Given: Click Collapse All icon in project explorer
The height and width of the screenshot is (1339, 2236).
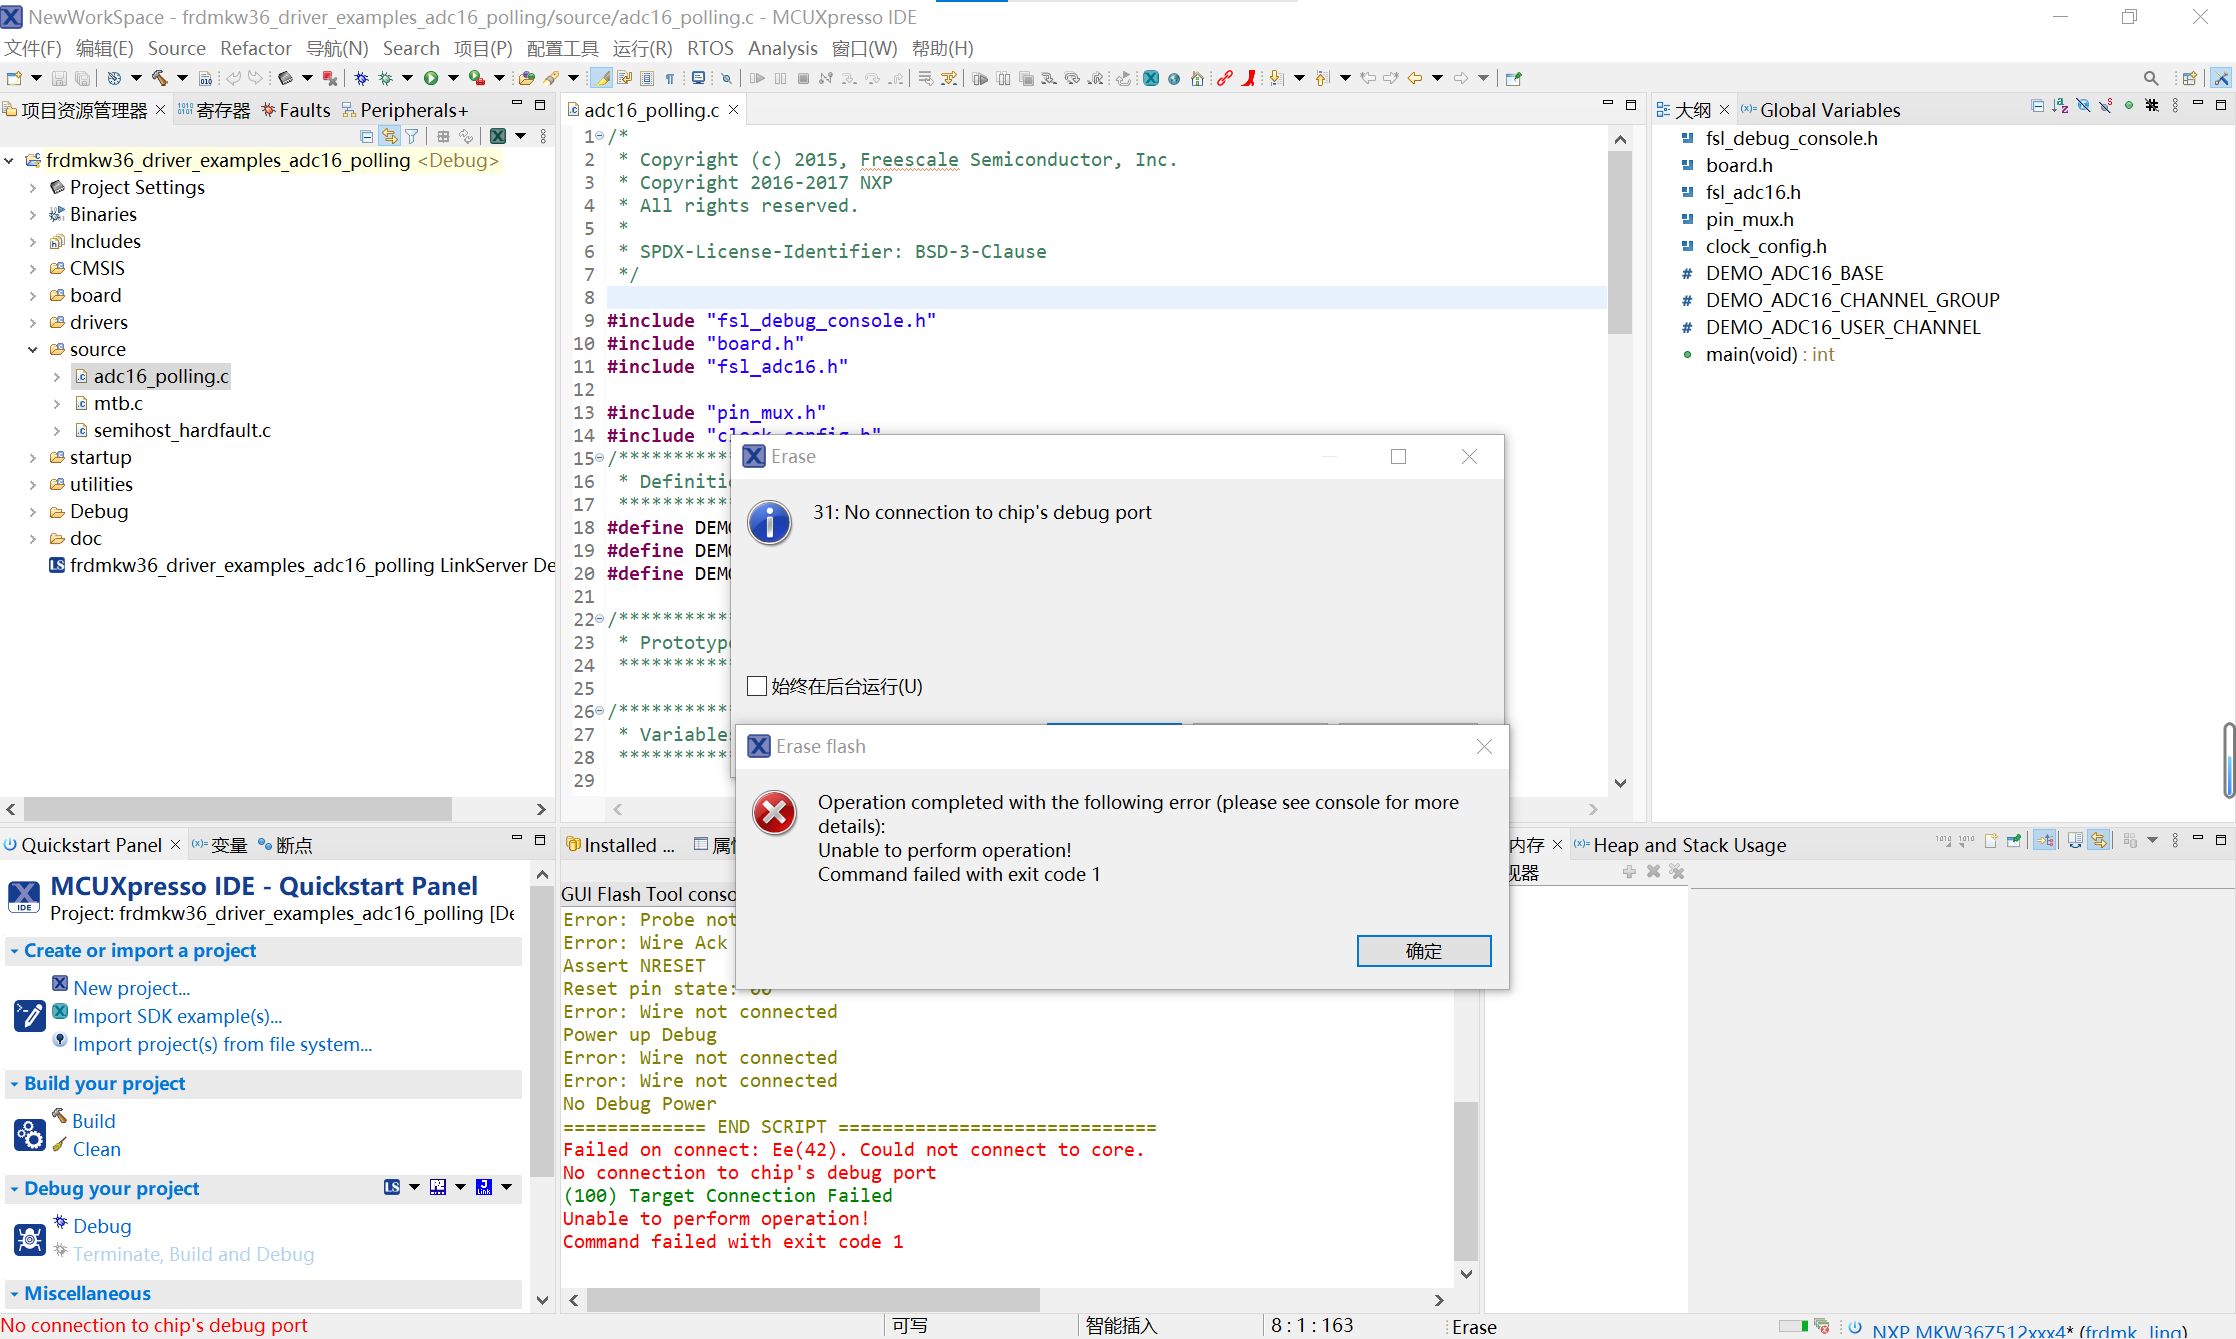Looking at the screenshot, I should [x=366, y=136].
